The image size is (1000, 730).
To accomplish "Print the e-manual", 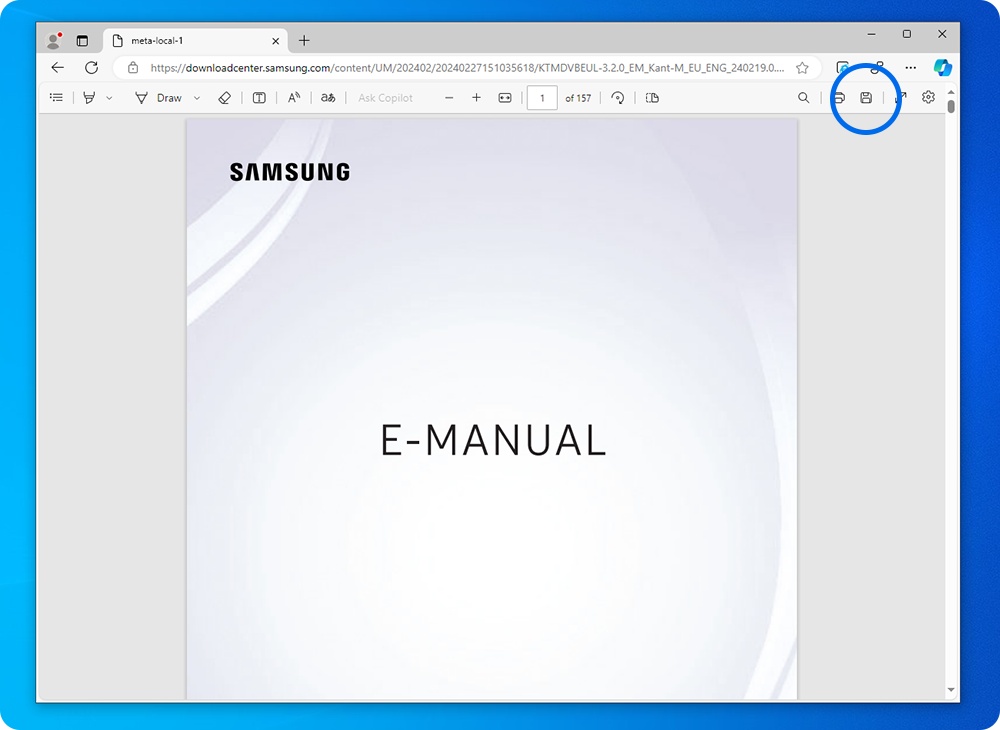I will (838, 97).
